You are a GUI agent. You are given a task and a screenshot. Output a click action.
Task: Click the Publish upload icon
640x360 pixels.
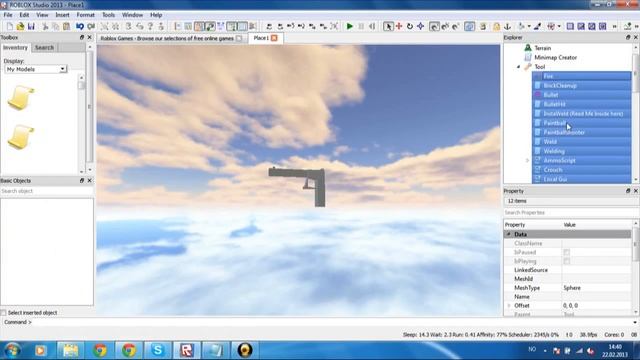tap(627, 27)
